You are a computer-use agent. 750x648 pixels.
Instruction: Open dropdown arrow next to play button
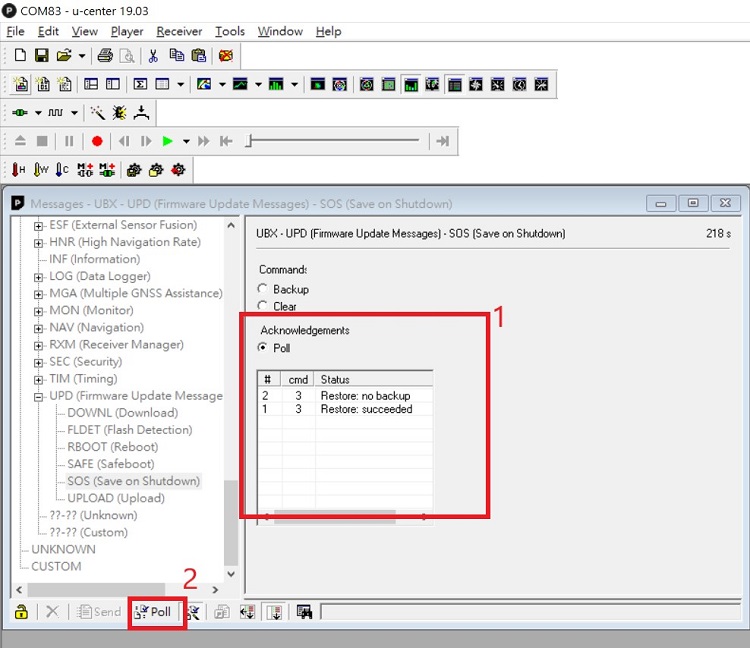(186, 142)
